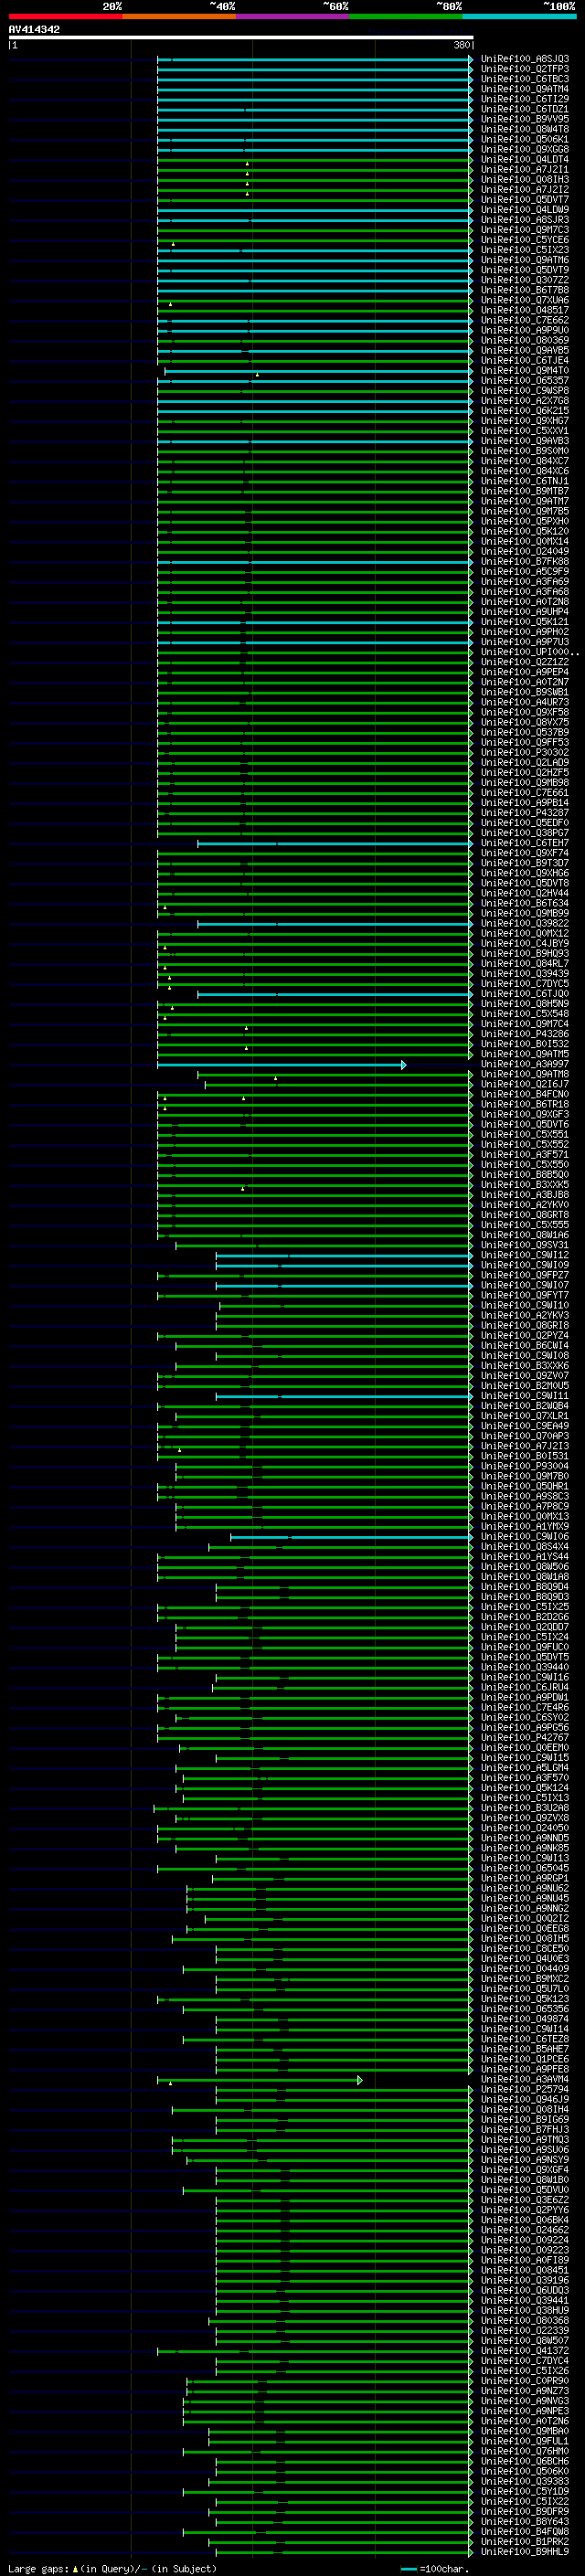View the UniRef100_Q39196 match
The height and width of the screenshot is (2576, 585).
coord(525,2280)
